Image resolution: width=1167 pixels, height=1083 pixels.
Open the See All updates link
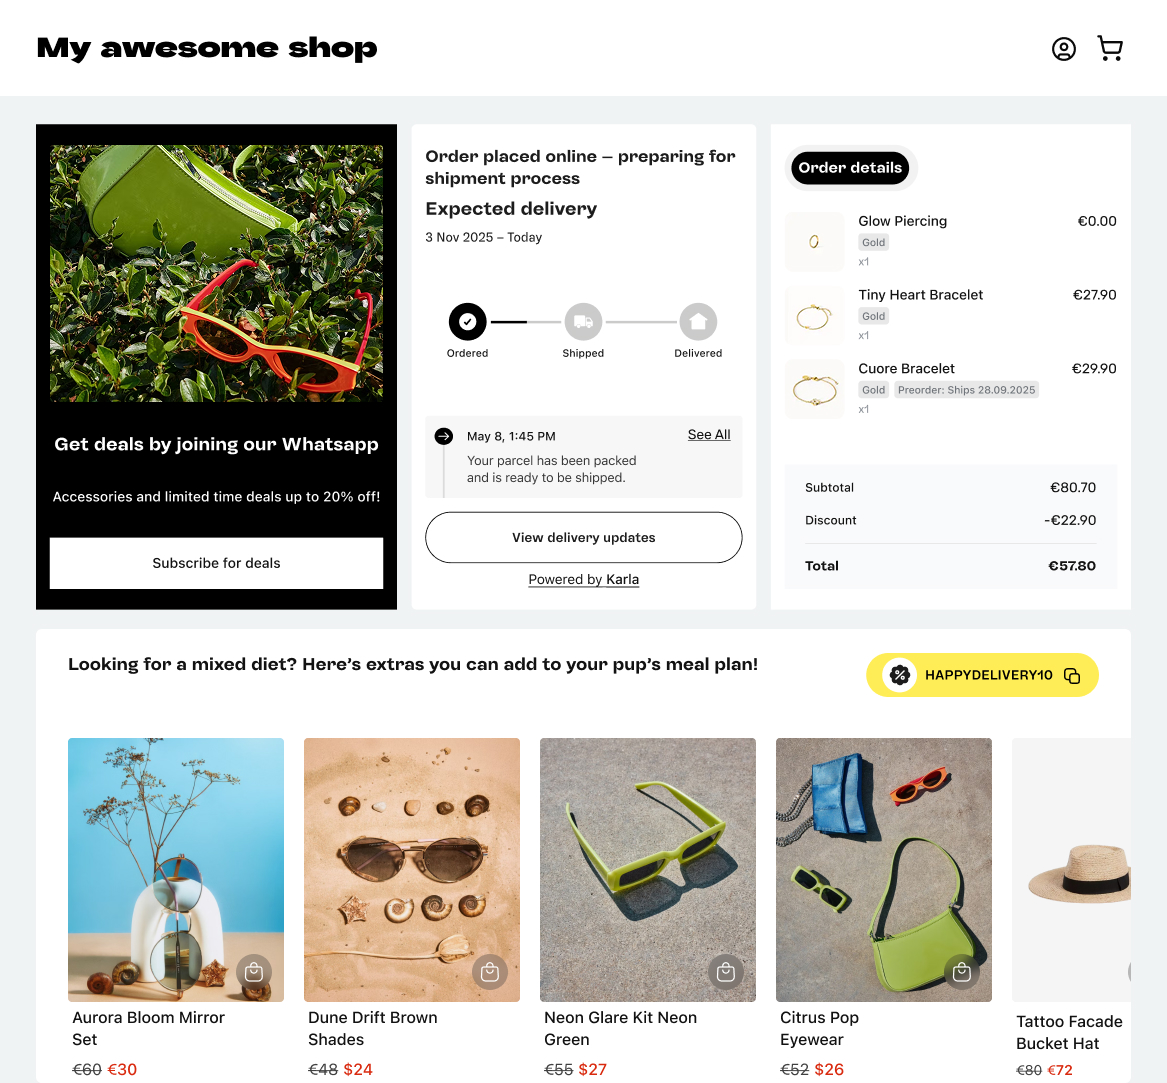tap(709, 435)
